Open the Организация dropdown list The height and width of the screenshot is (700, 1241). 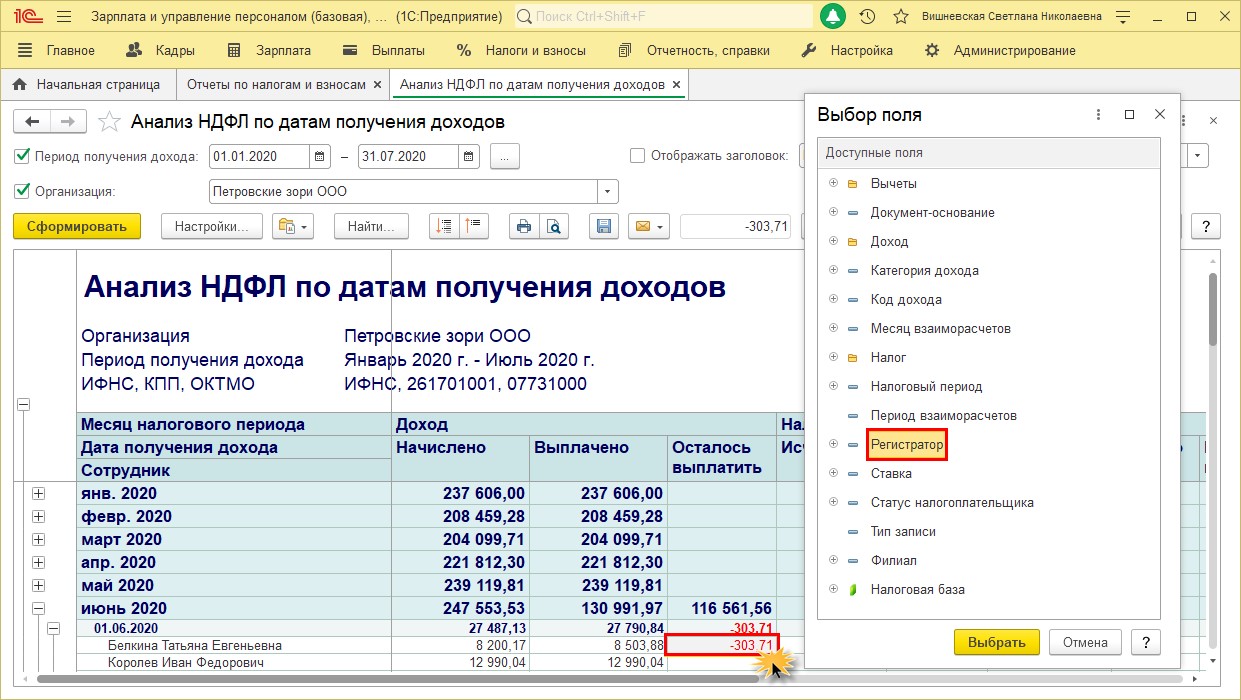[x=608, y=191]
